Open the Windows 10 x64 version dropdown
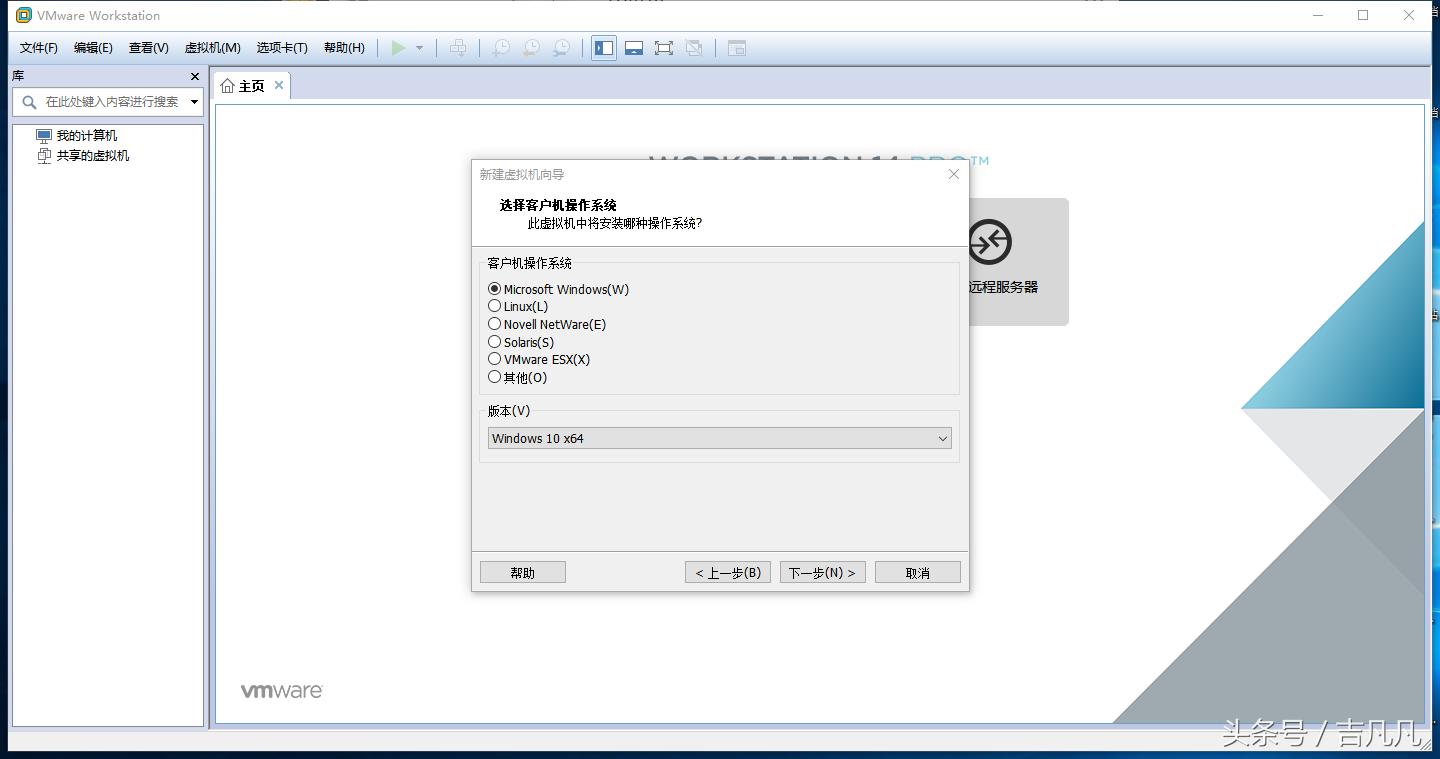This screenshot has height=759, width=1440. coord(941,438)
